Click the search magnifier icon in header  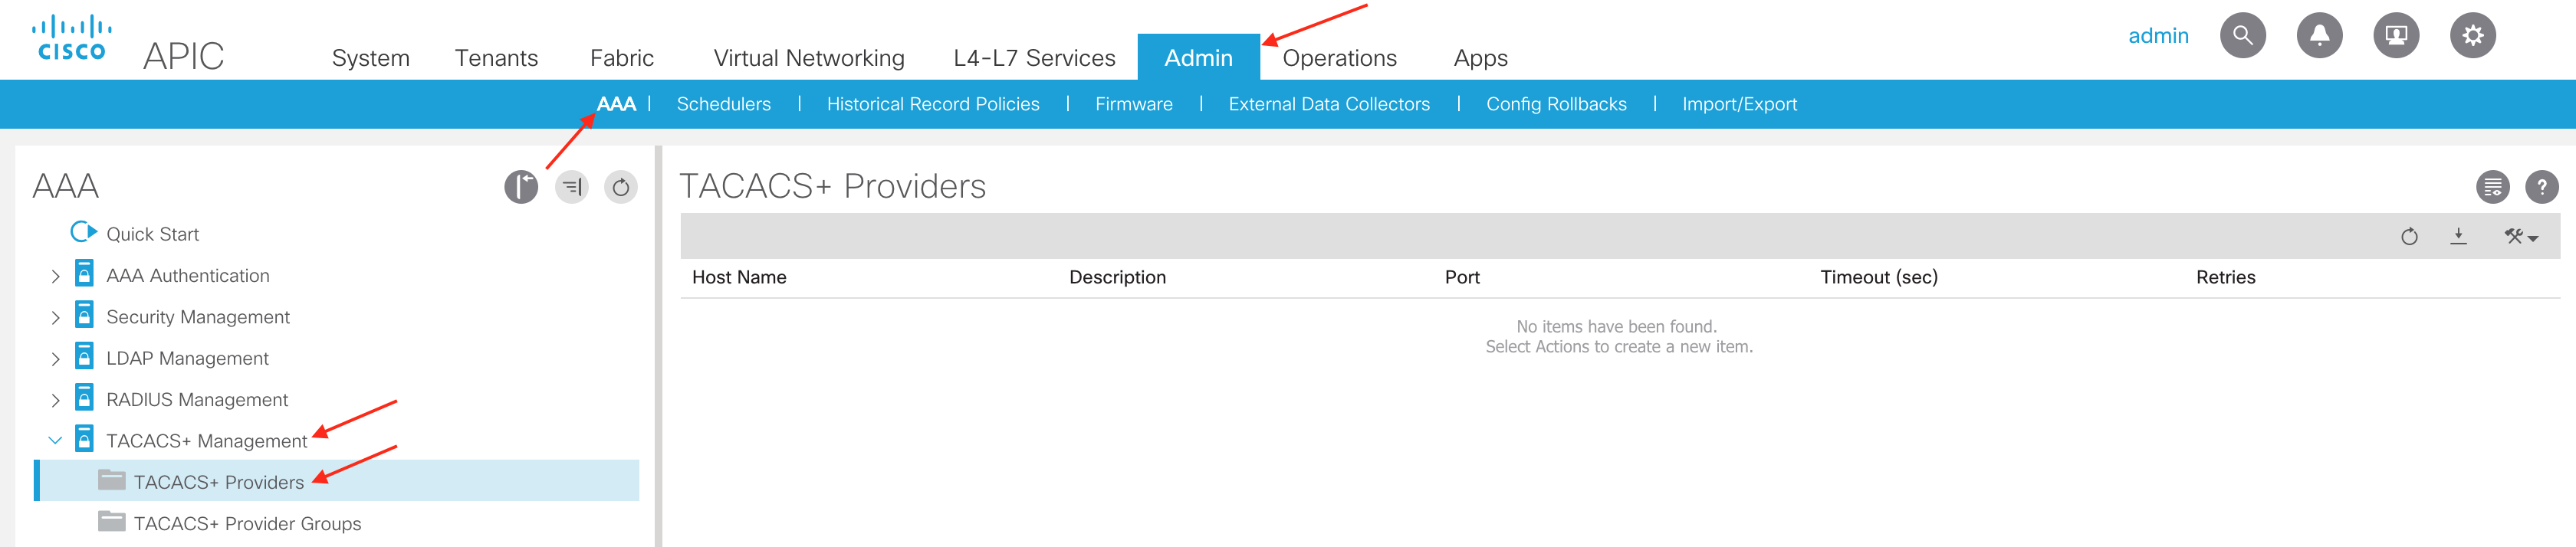click(x=2242, y=36)
